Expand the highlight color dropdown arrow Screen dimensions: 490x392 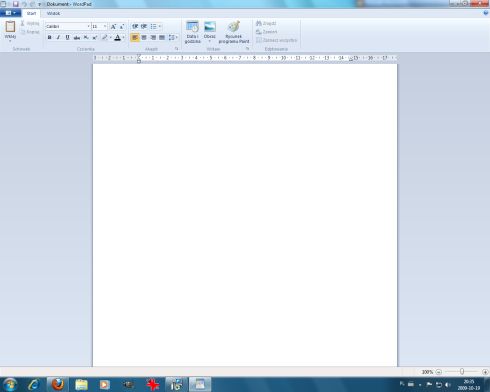pyautogui.click(x=110, y=38)
